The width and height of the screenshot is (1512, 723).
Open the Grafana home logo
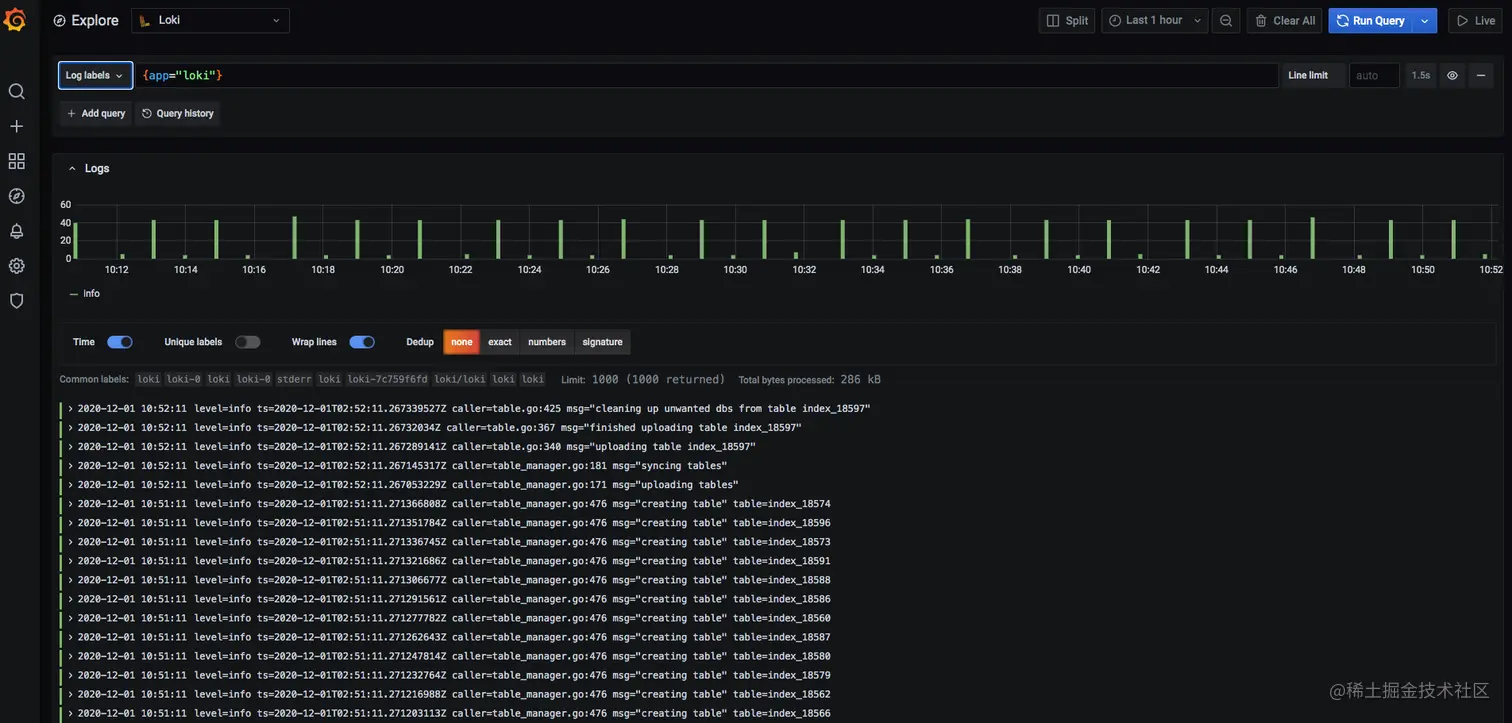point(15,20)
